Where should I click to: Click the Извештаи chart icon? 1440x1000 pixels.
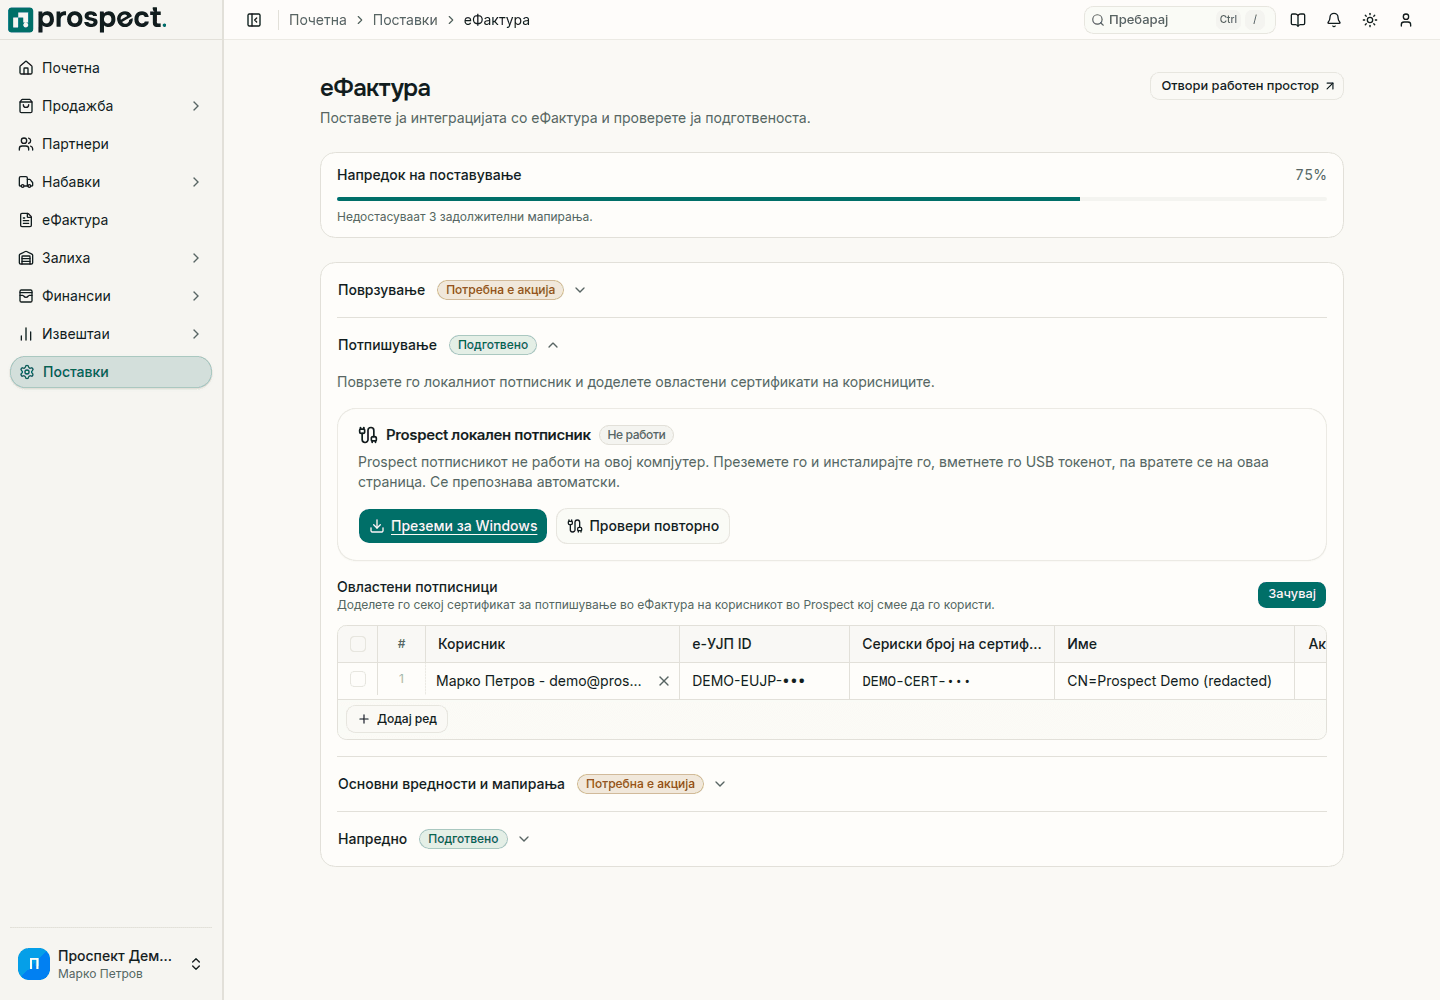(x=26, y=334)
